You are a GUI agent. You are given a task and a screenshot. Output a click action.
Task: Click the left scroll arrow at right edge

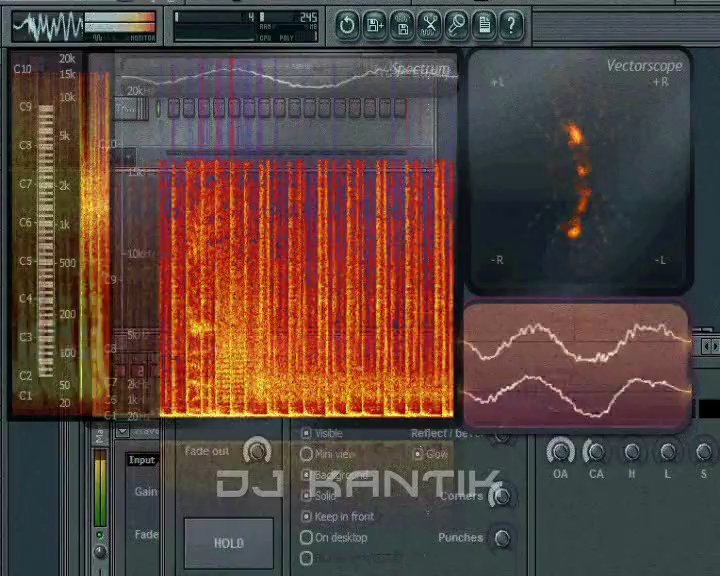coord(706,345)
